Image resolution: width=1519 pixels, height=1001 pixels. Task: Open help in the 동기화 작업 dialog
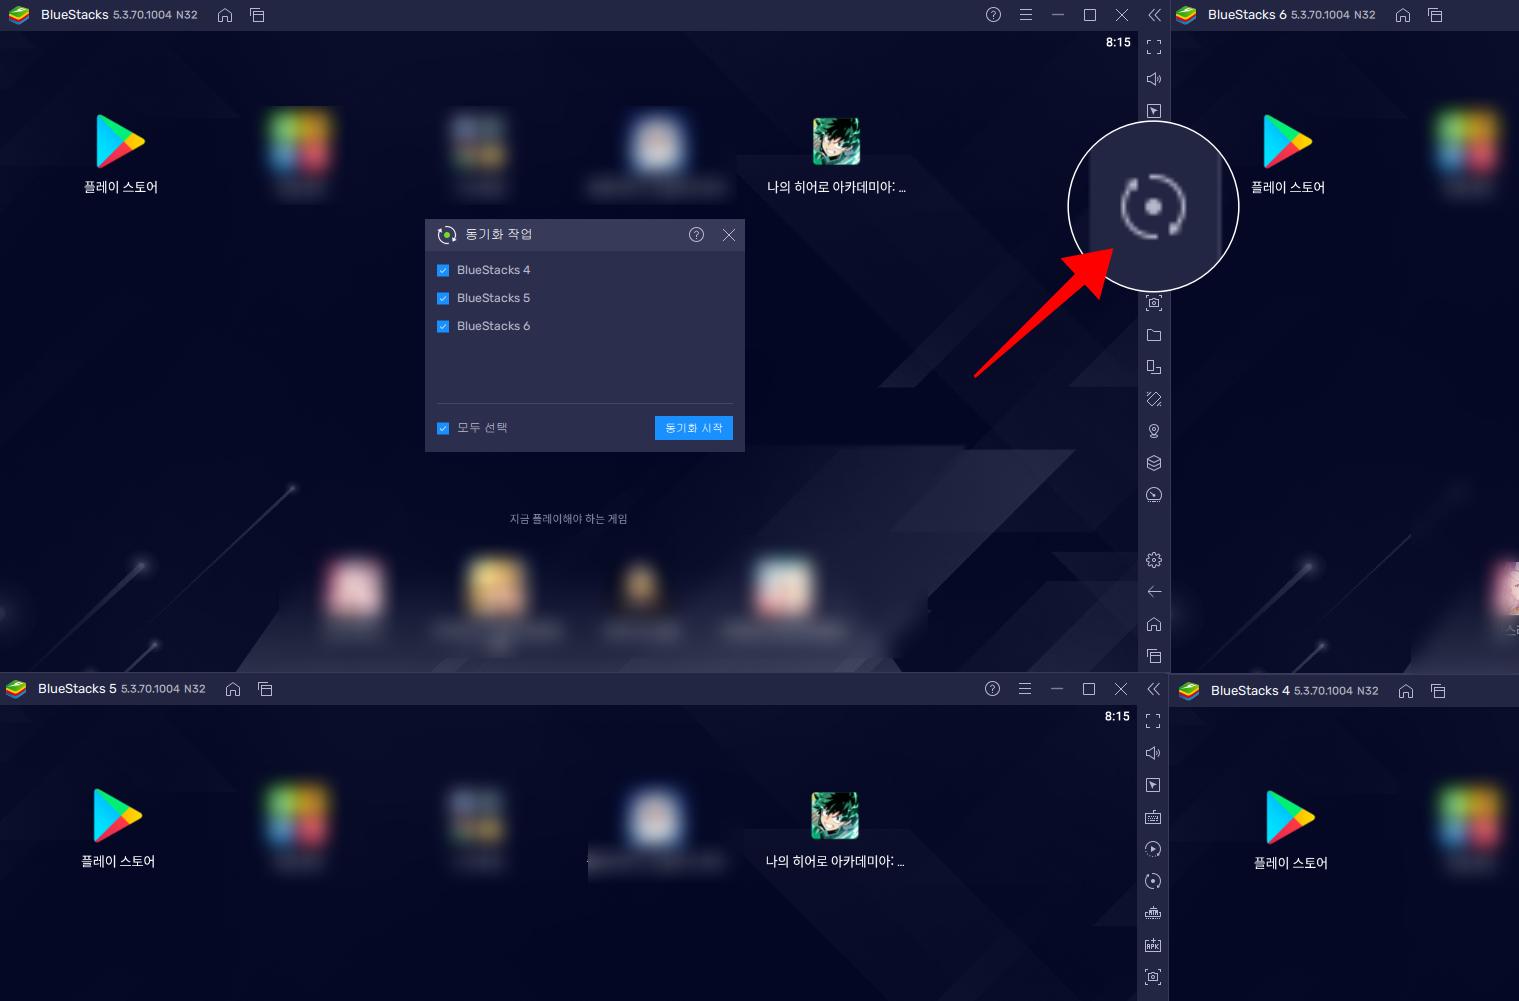tap(697, 235)
